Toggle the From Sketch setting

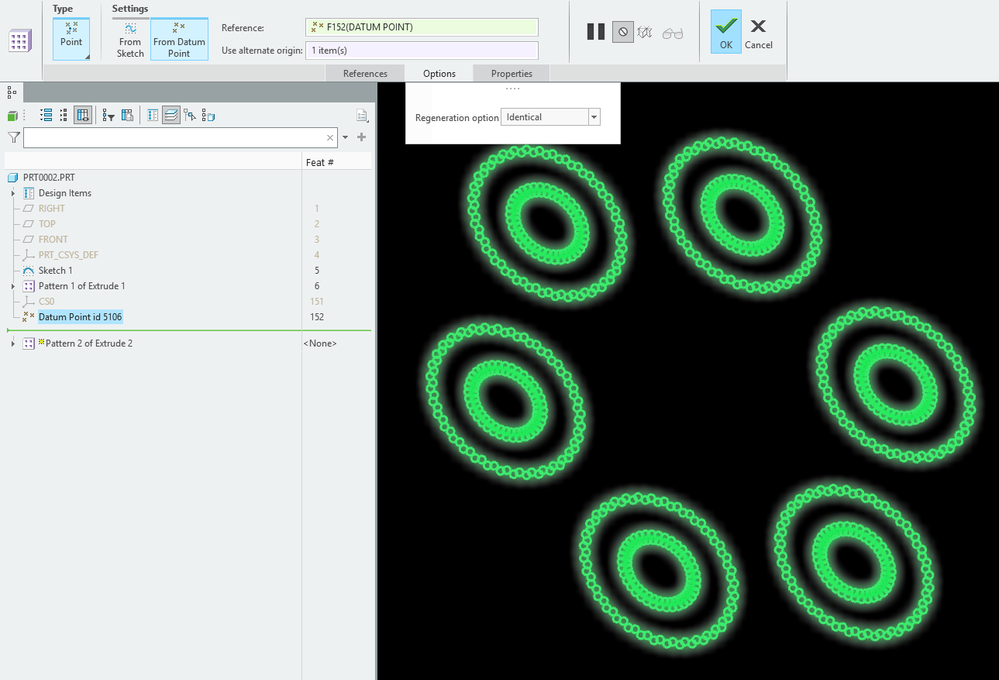(130, 40)
